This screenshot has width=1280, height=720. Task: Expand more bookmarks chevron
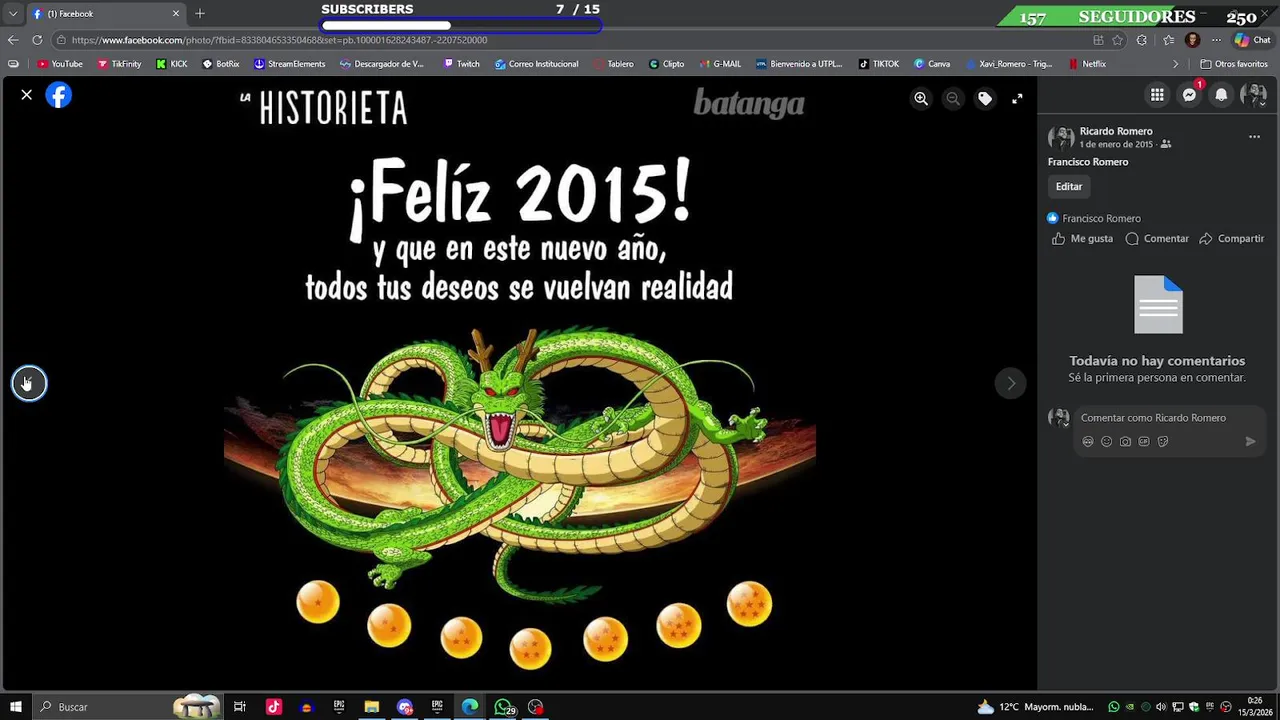1176,64
